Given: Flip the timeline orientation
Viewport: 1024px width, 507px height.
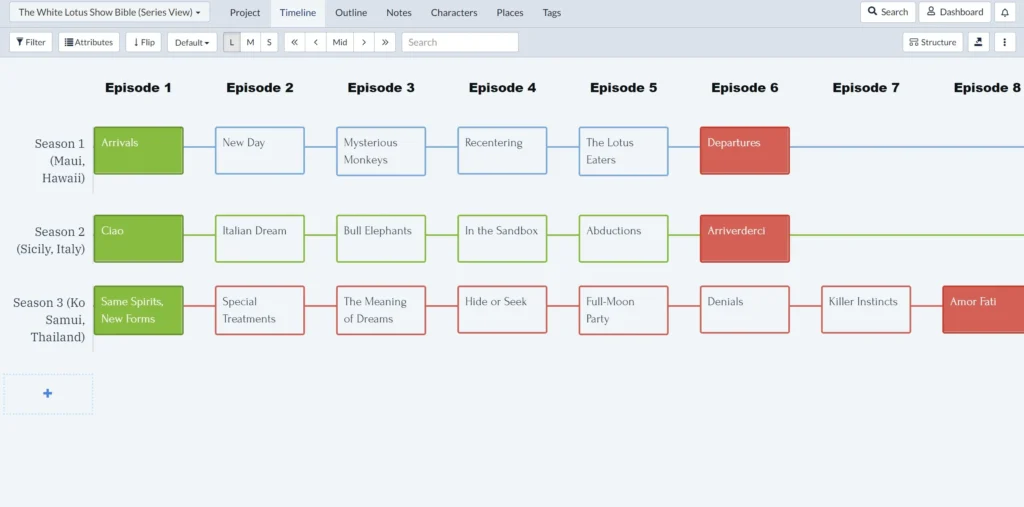Looking at the screenshot, I should (144, 42).
